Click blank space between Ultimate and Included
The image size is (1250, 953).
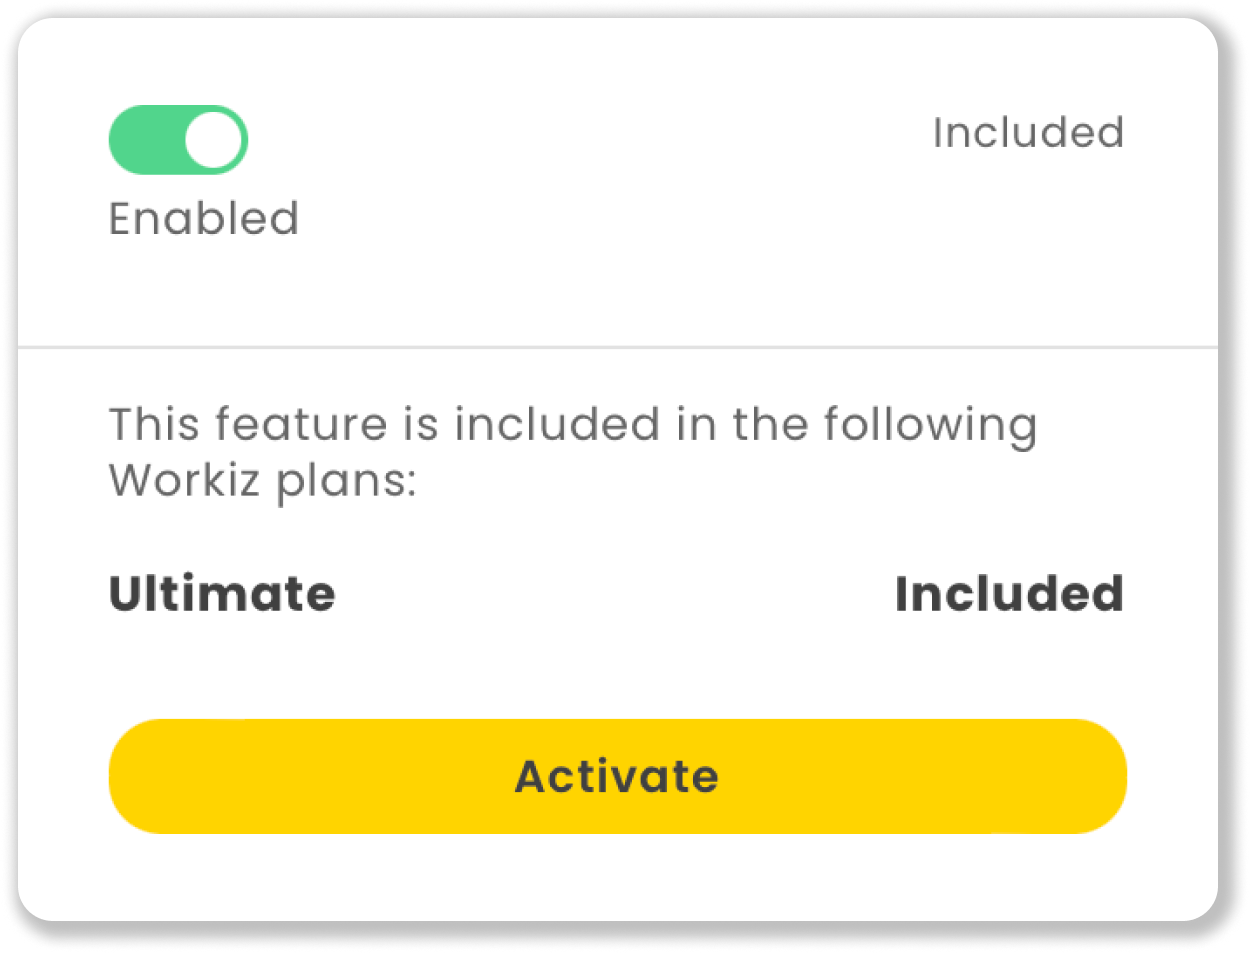pyautogui.click(x=615, y=594)
